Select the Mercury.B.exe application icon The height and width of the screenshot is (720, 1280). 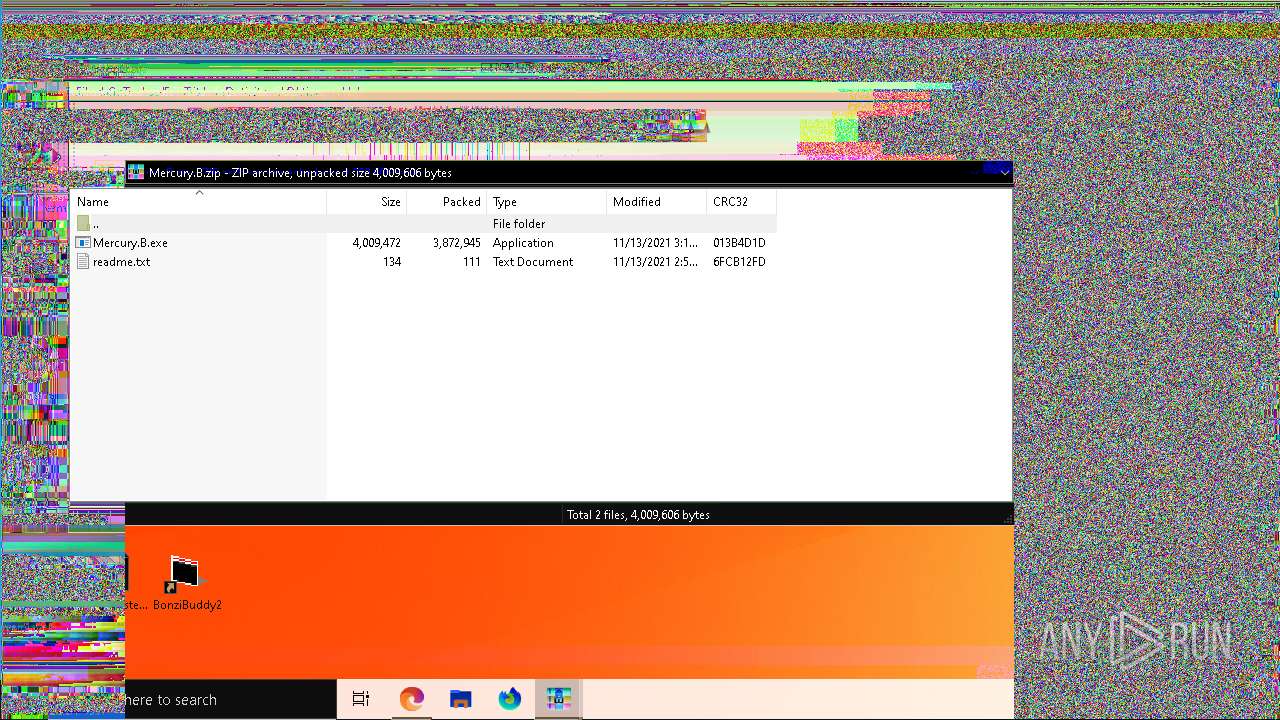pos(84,243)
